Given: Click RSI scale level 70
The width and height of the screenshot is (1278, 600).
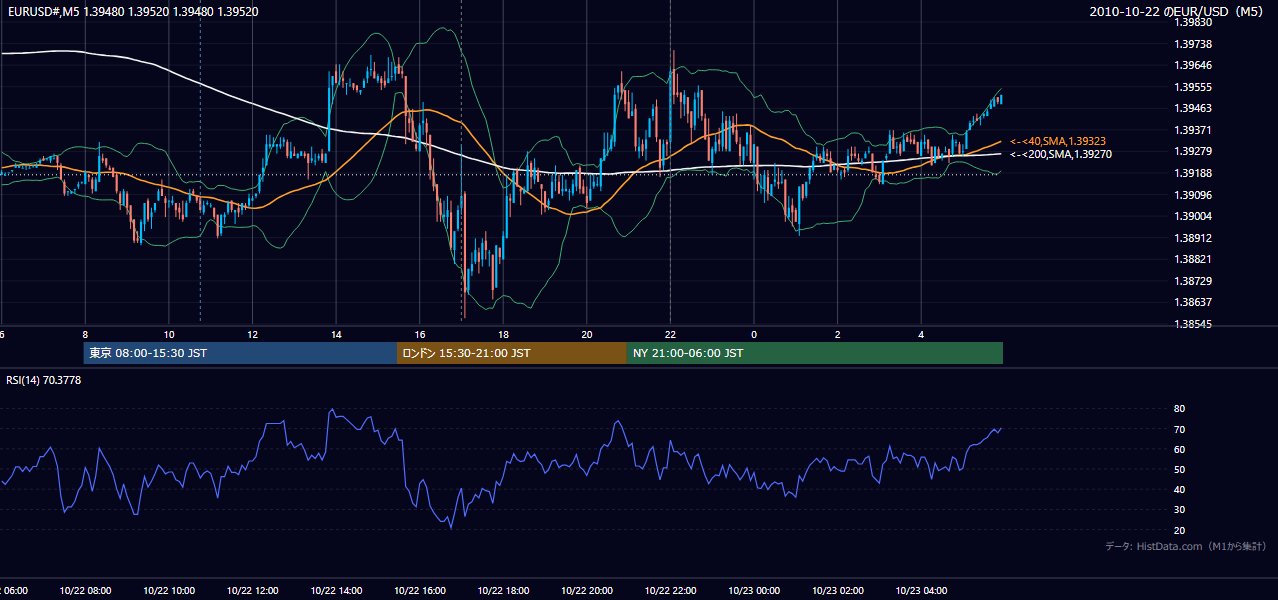Looking at the screenshot, I should [1179, 429].
